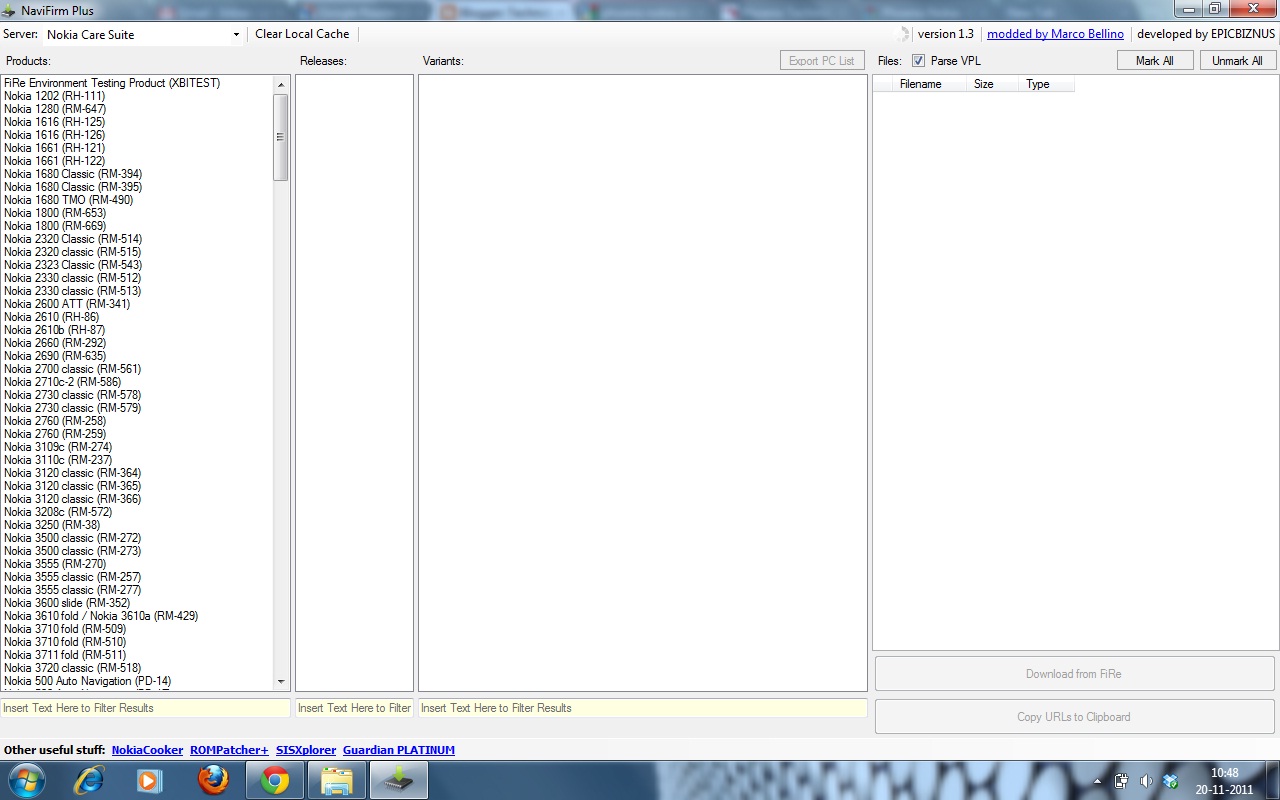Select Nokia 1680 Classic (RM-394)

pyautogui.click(x=73, y=174)
